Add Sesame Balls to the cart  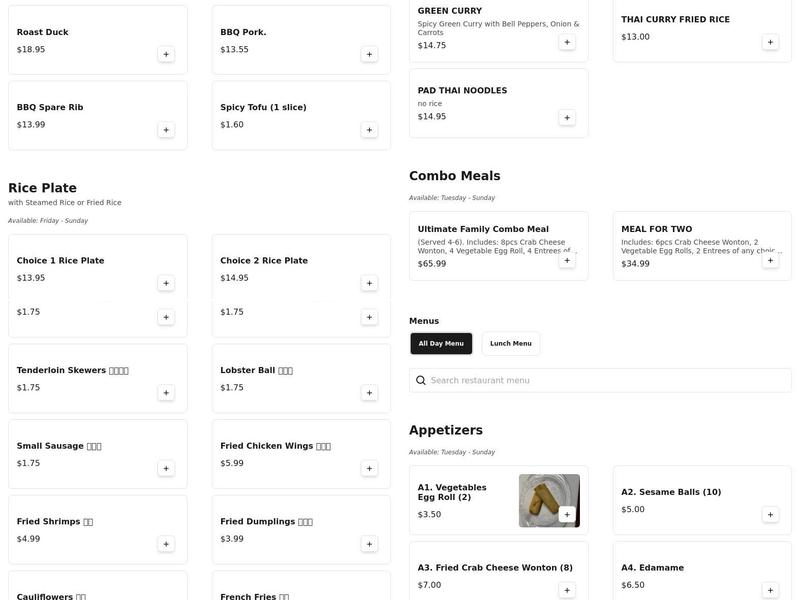tap(770, 515)
